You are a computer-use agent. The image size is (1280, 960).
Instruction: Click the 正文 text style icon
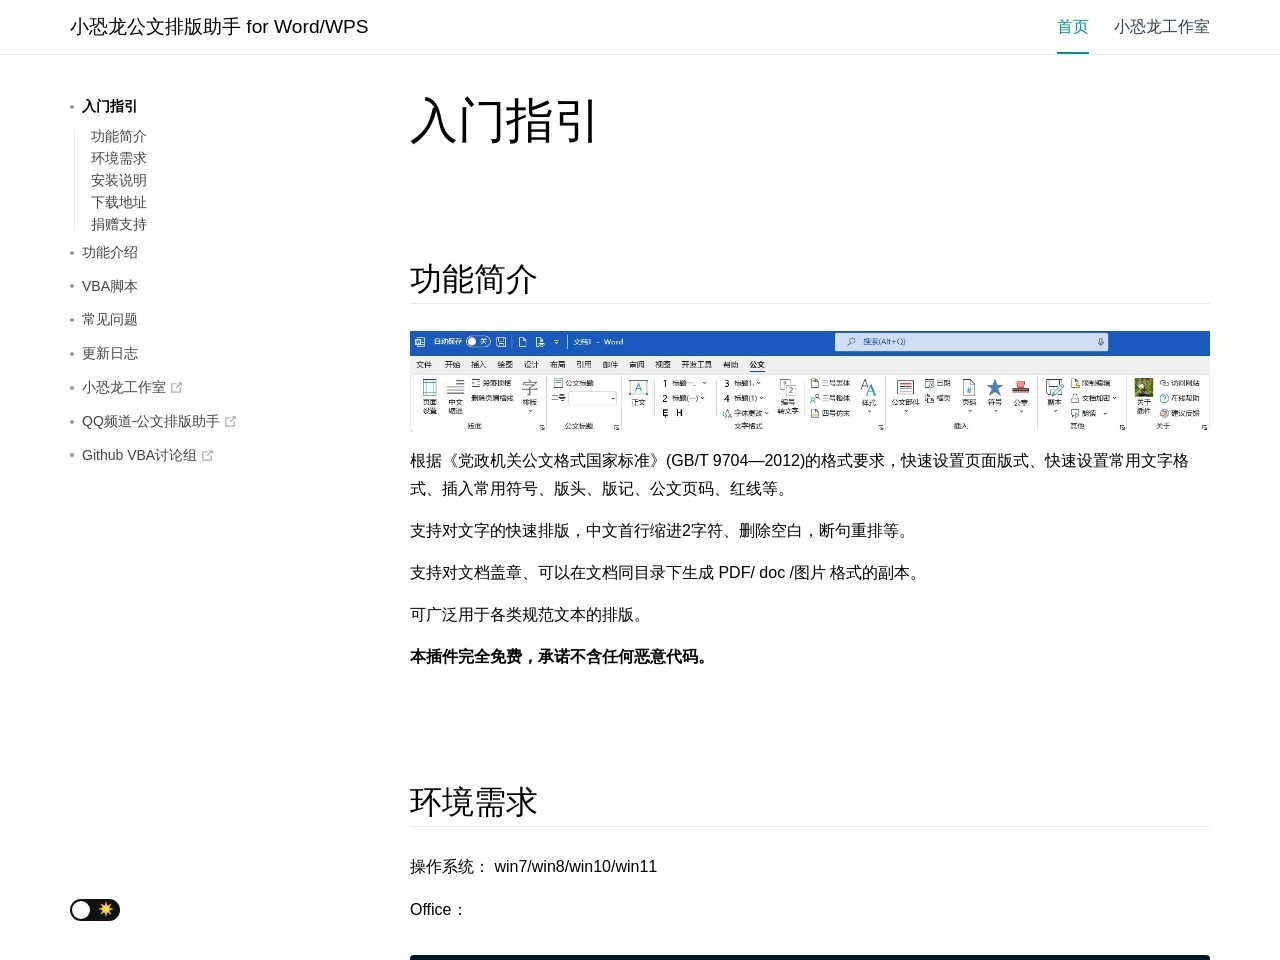[x=638, y=392]
